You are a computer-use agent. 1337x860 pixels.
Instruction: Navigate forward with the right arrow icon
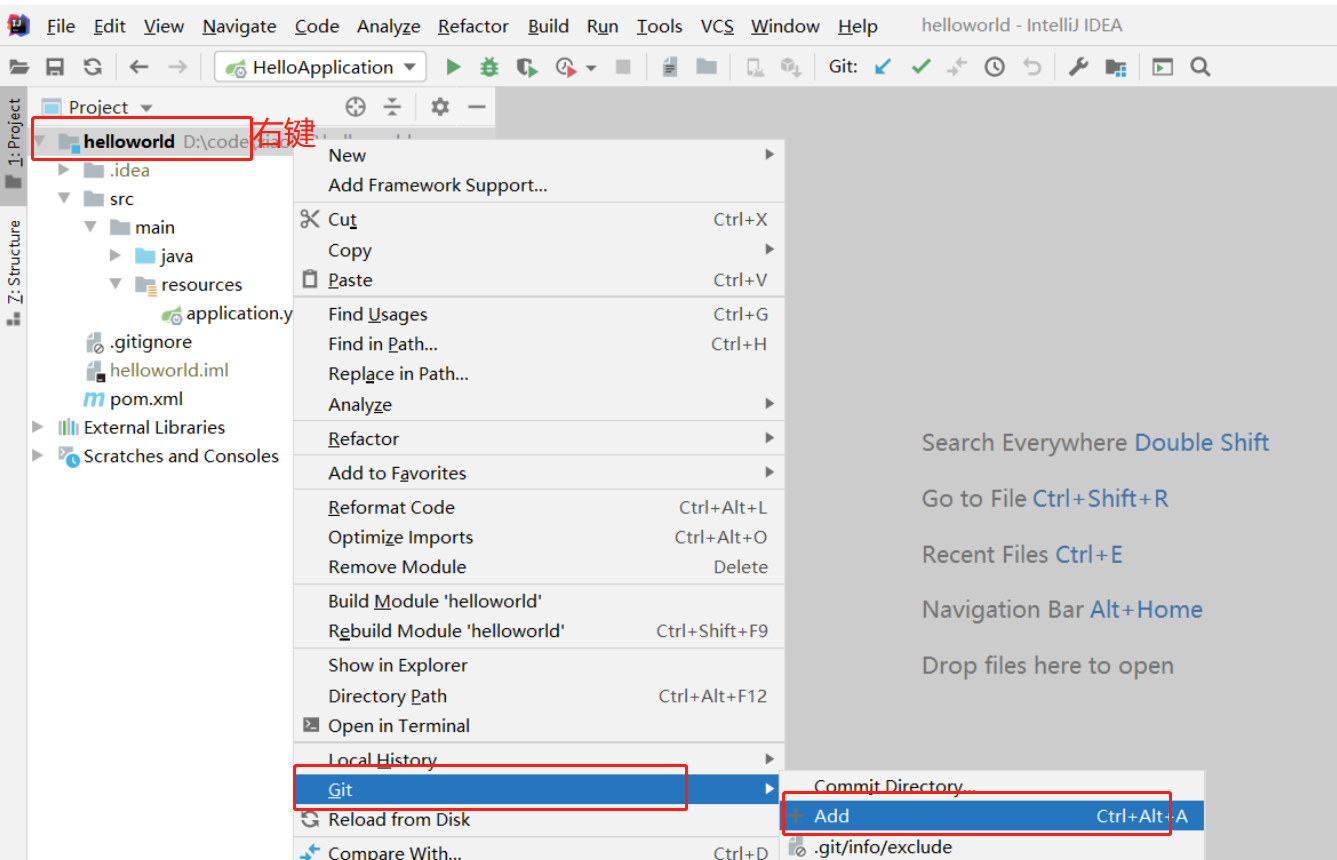click(177, 67)
